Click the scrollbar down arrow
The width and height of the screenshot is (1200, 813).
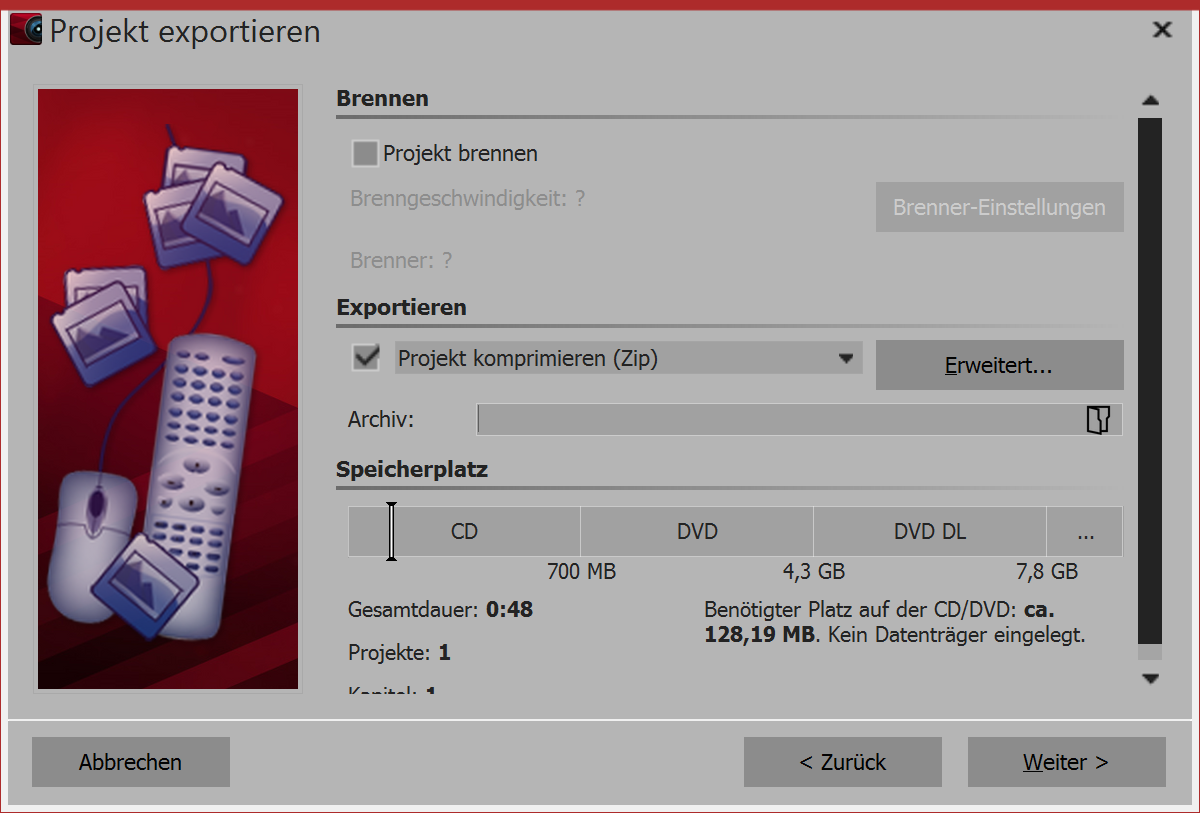point(1151,676)
